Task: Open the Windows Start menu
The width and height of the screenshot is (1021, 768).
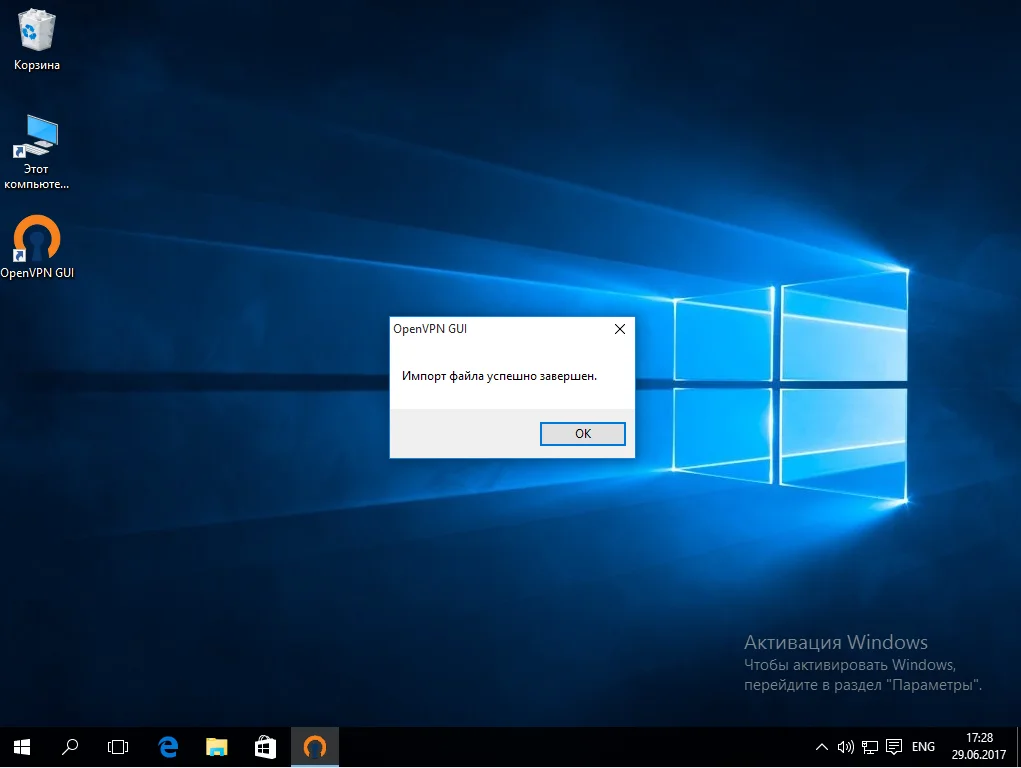Action: click(x=22, y=746)
